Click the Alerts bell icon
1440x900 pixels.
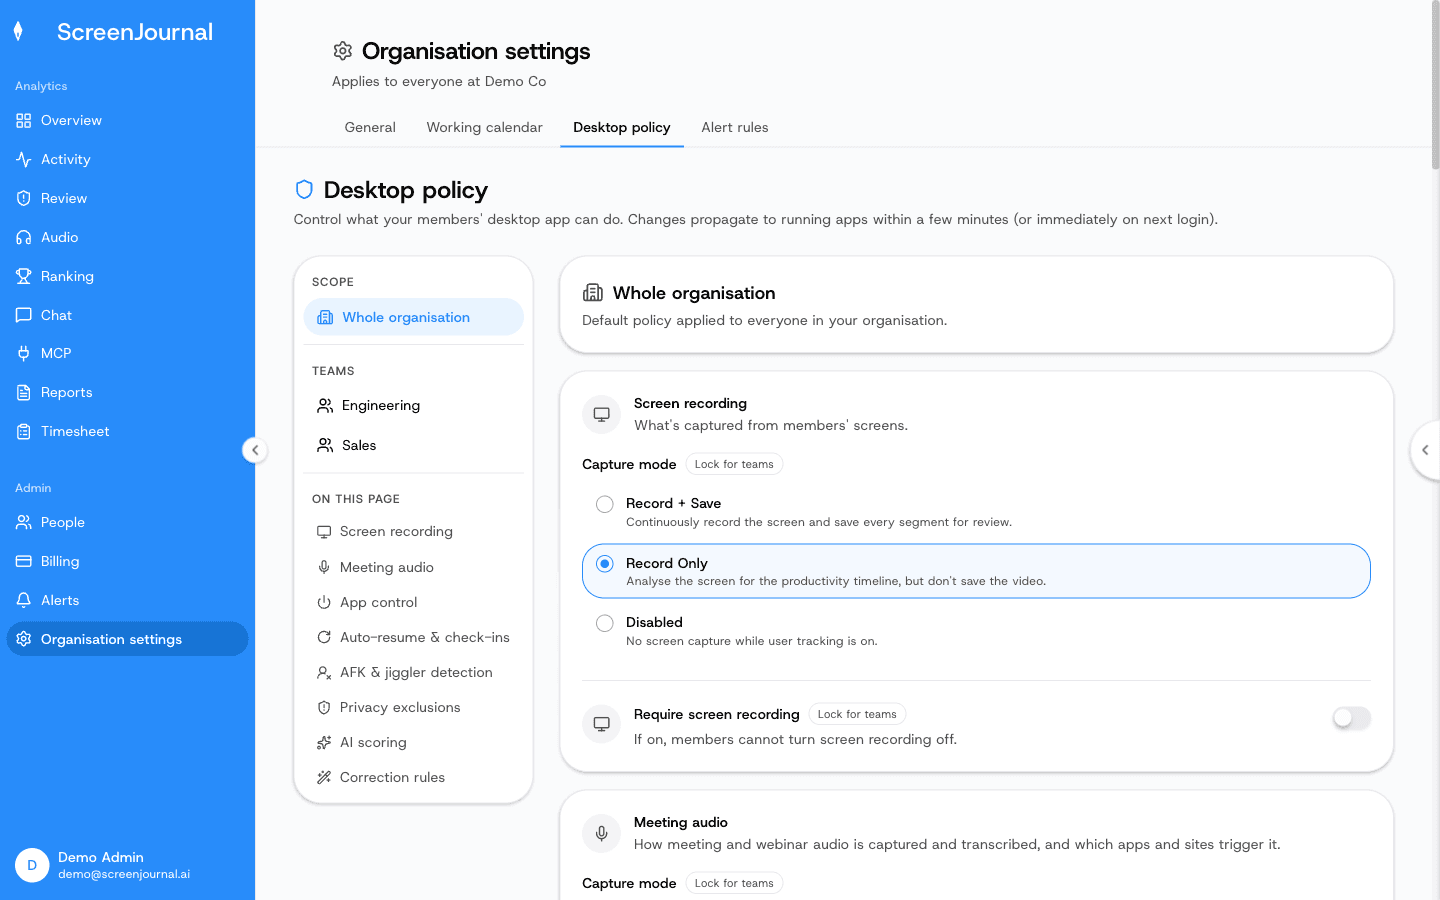point(24,601)
